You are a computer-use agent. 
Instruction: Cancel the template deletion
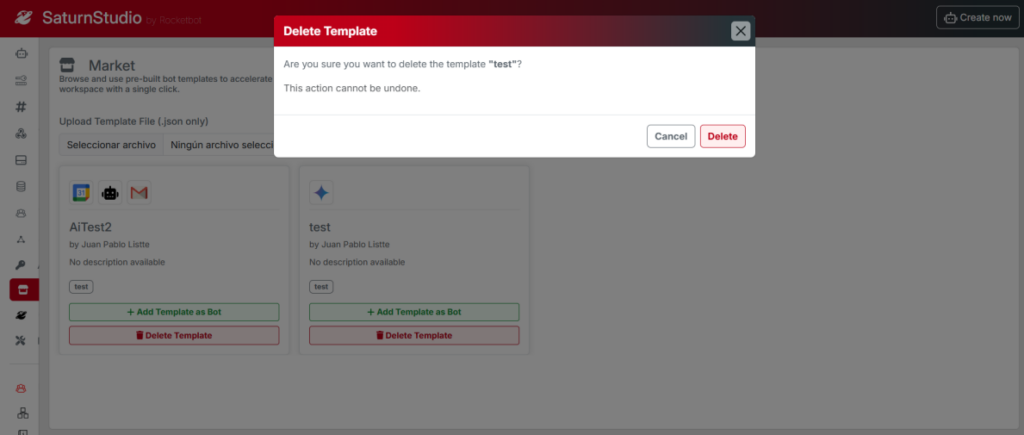(x=670, y=136)
